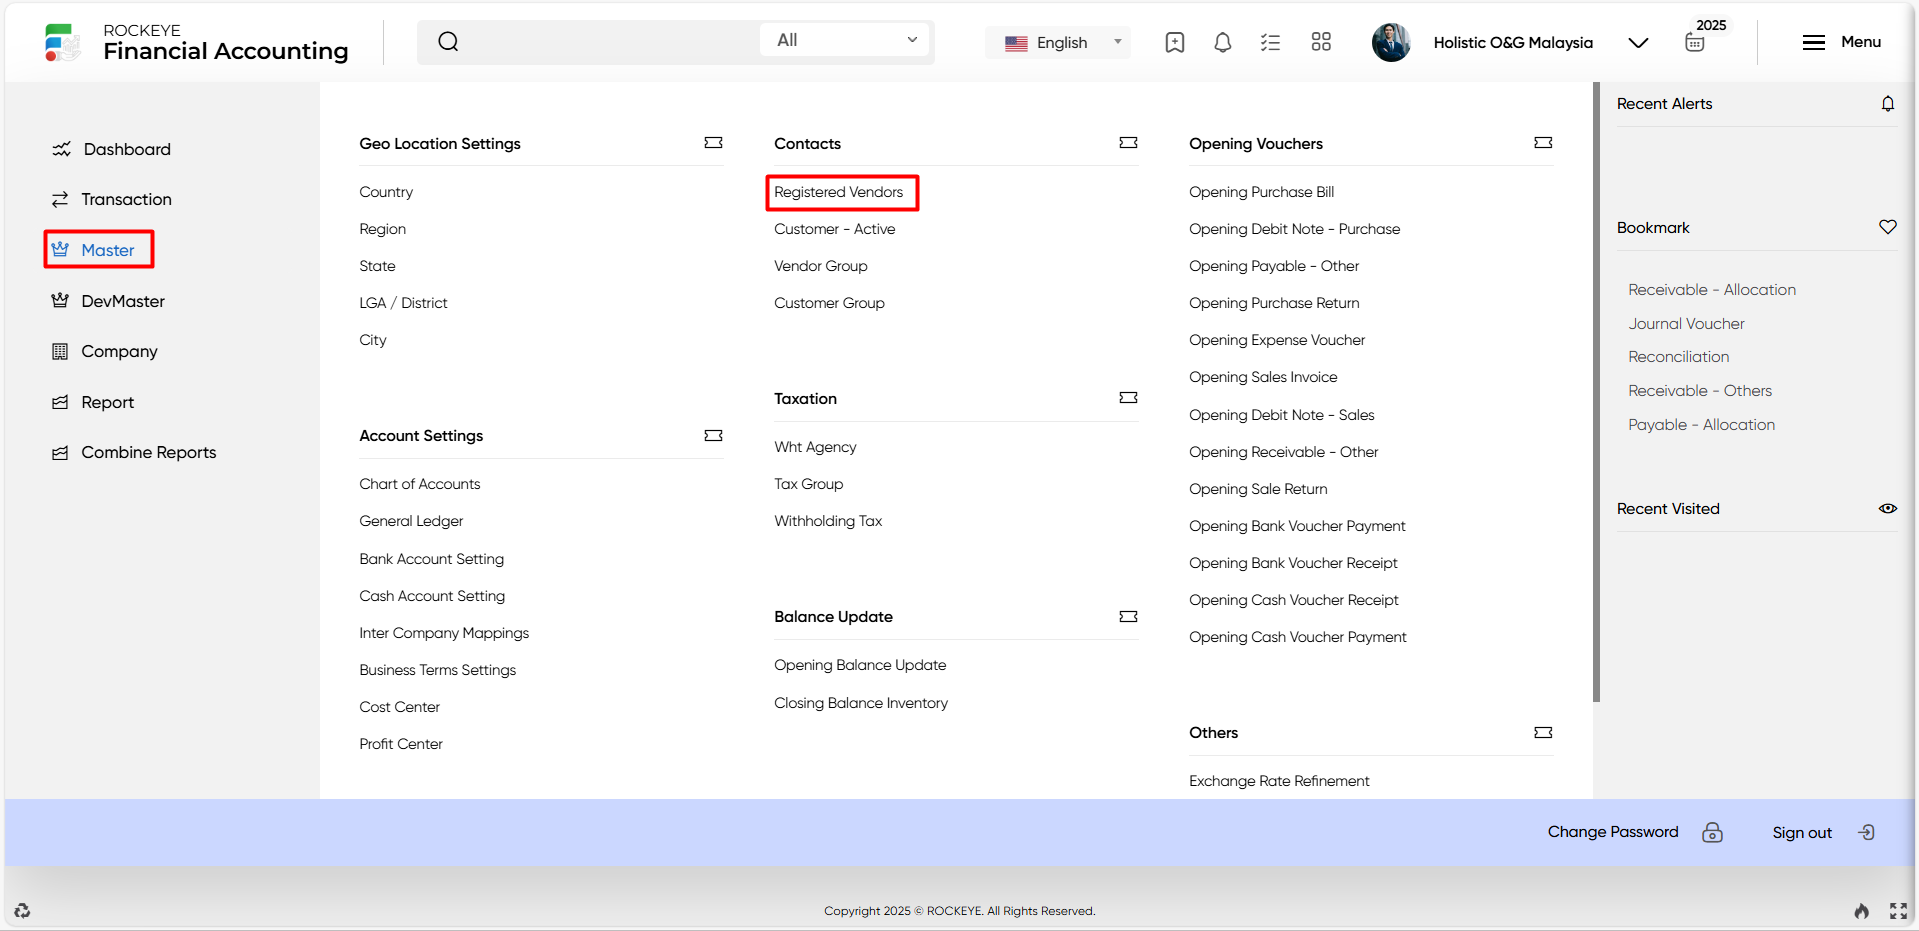The image size is (1919, 931).
Task: Open notifications bell in top bar
Action: point(1222,42)
